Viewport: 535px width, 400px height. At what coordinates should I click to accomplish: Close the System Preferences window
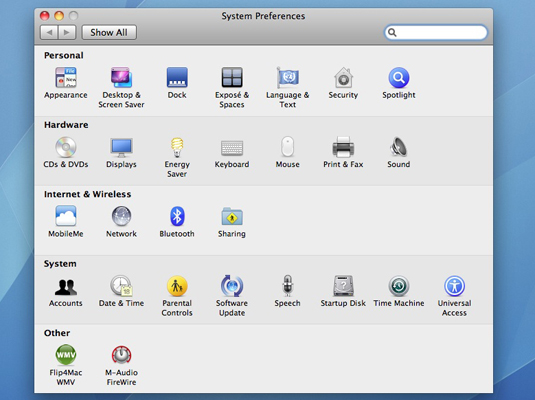[45, 16]
